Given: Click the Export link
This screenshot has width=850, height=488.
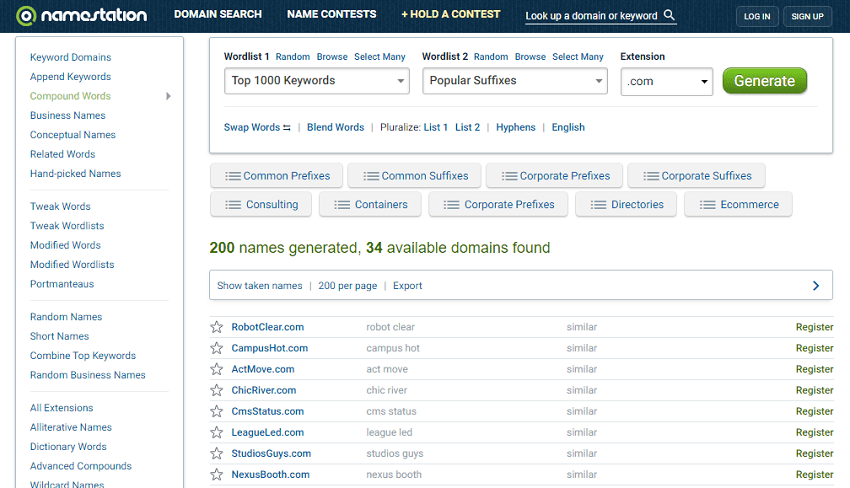Looking at the screenshot, I should [408, 286].
